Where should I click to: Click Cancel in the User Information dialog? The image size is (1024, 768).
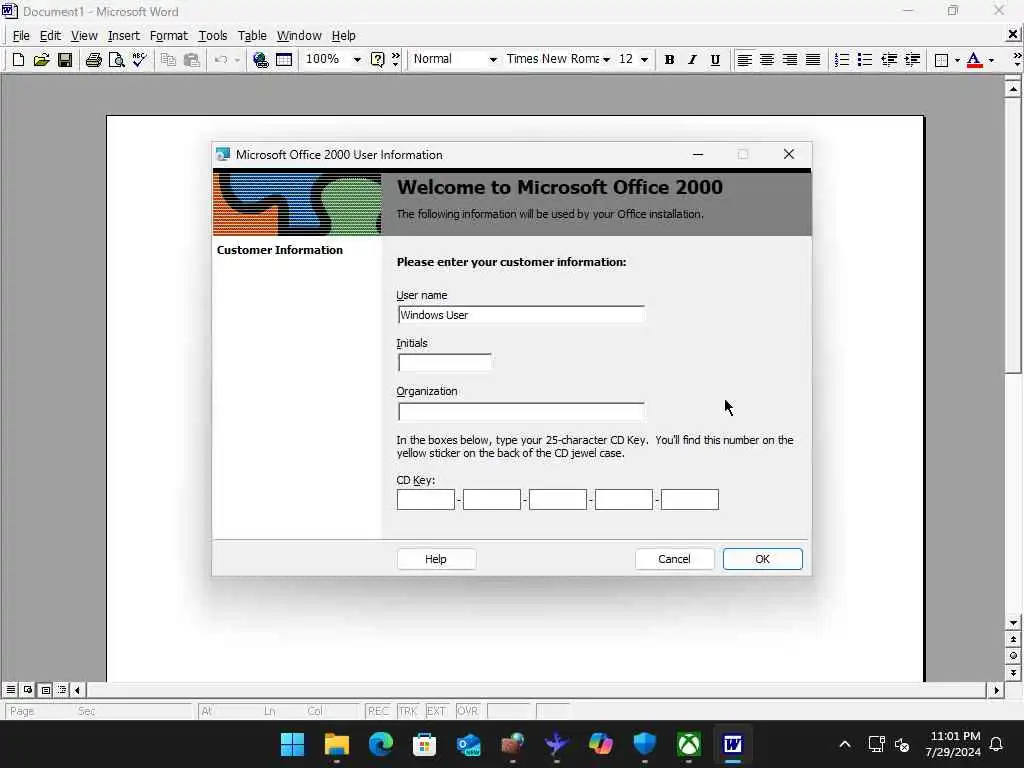tap(674, 559)
